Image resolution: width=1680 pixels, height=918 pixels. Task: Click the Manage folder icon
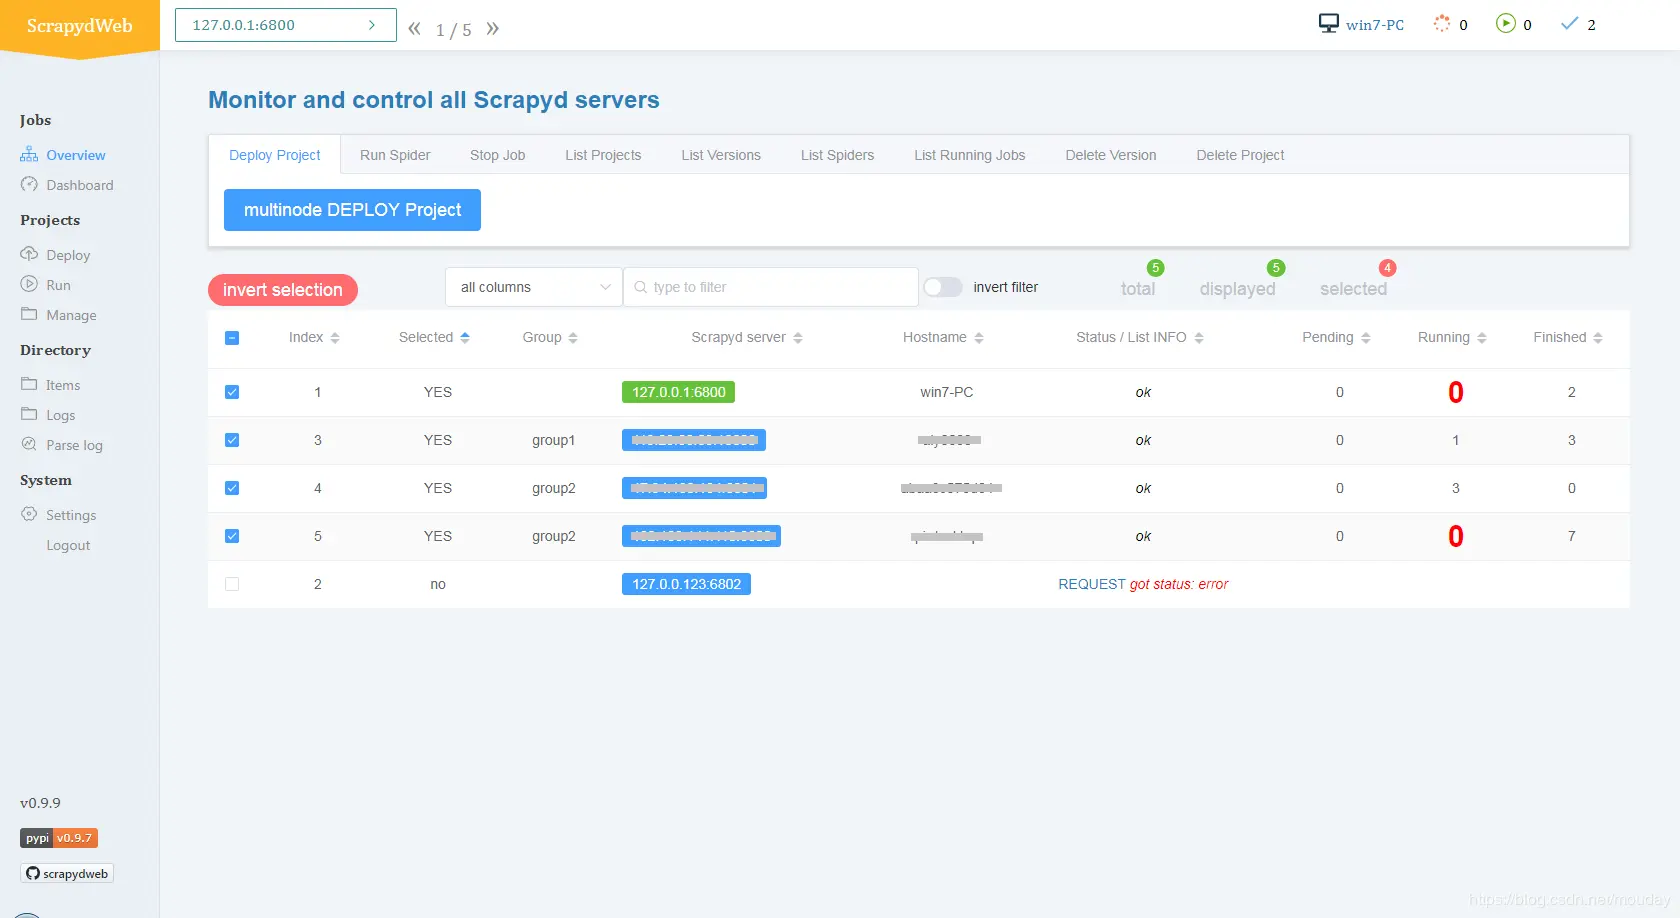[x=29, y=314]
